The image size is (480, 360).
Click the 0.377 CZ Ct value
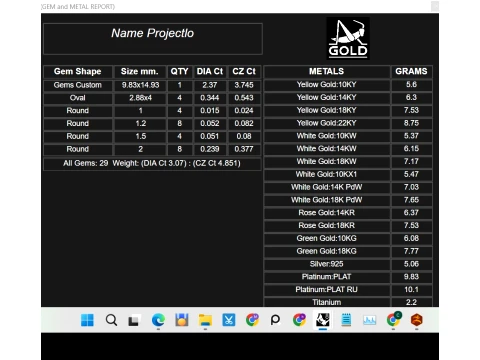pyautogui.click(x=244, y=149)
